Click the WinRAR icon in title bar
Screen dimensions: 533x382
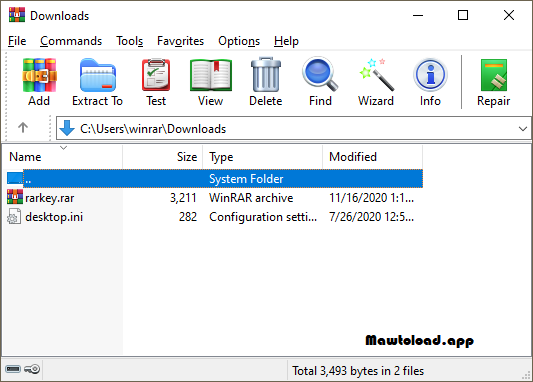click(x=17, y=15)
